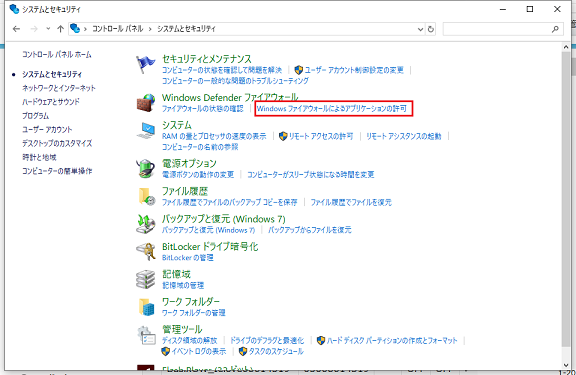Click 電源ボタンの動作の変更 link
The height and width of the screenshot is (375, 576).
pyautogui.click(x=198, y=174)
